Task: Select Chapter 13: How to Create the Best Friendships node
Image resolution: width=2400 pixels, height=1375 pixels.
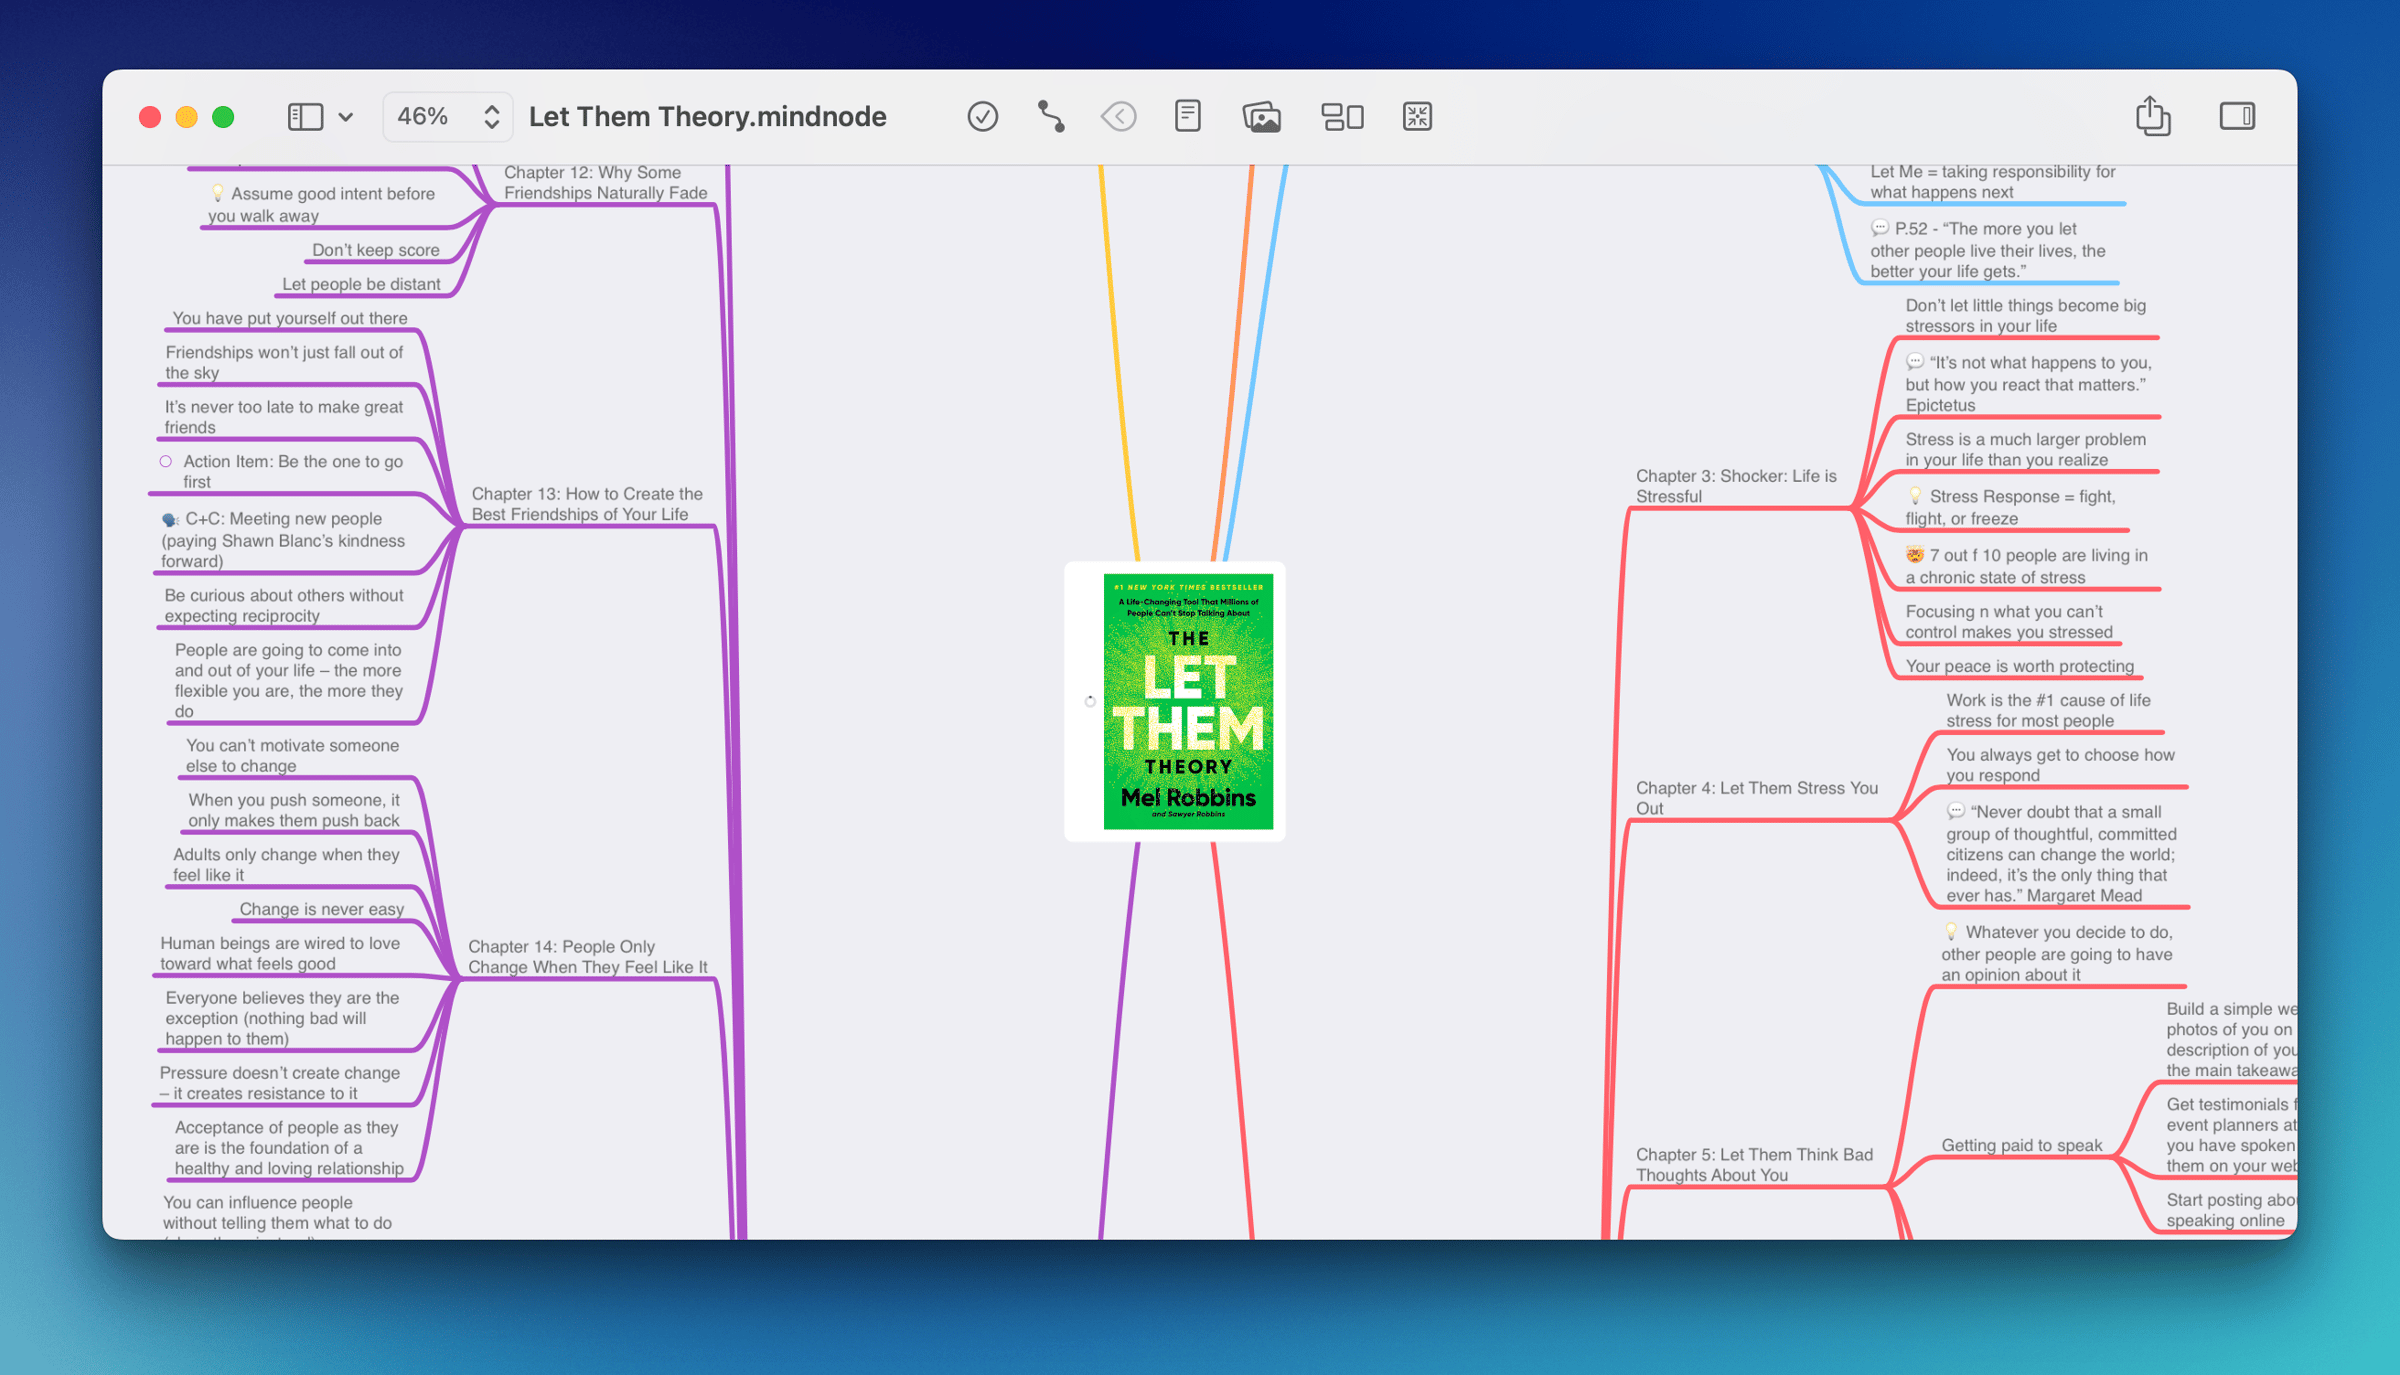Action: point(587,504)
